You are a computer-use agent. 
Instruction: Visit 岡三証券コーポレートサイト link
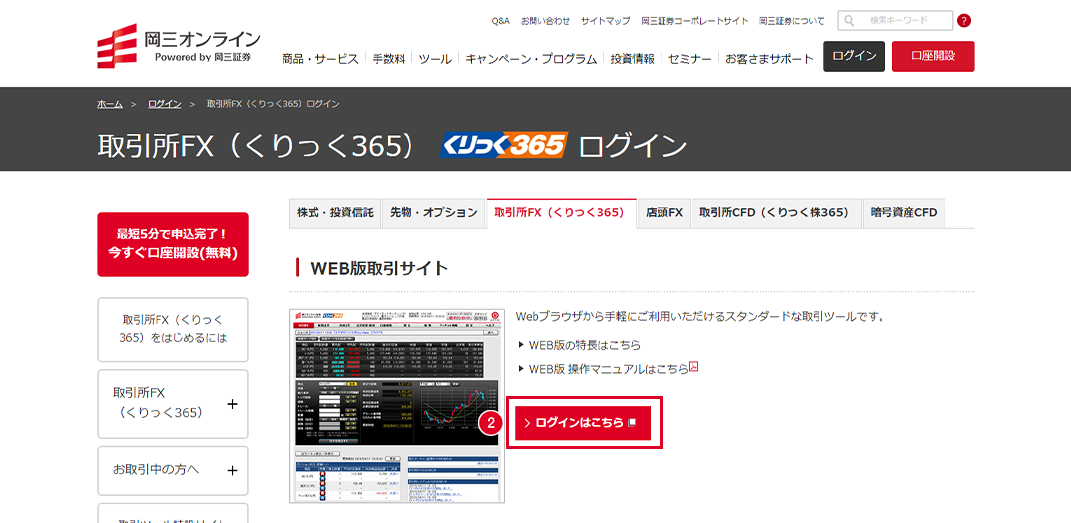(x=695, y=21)
